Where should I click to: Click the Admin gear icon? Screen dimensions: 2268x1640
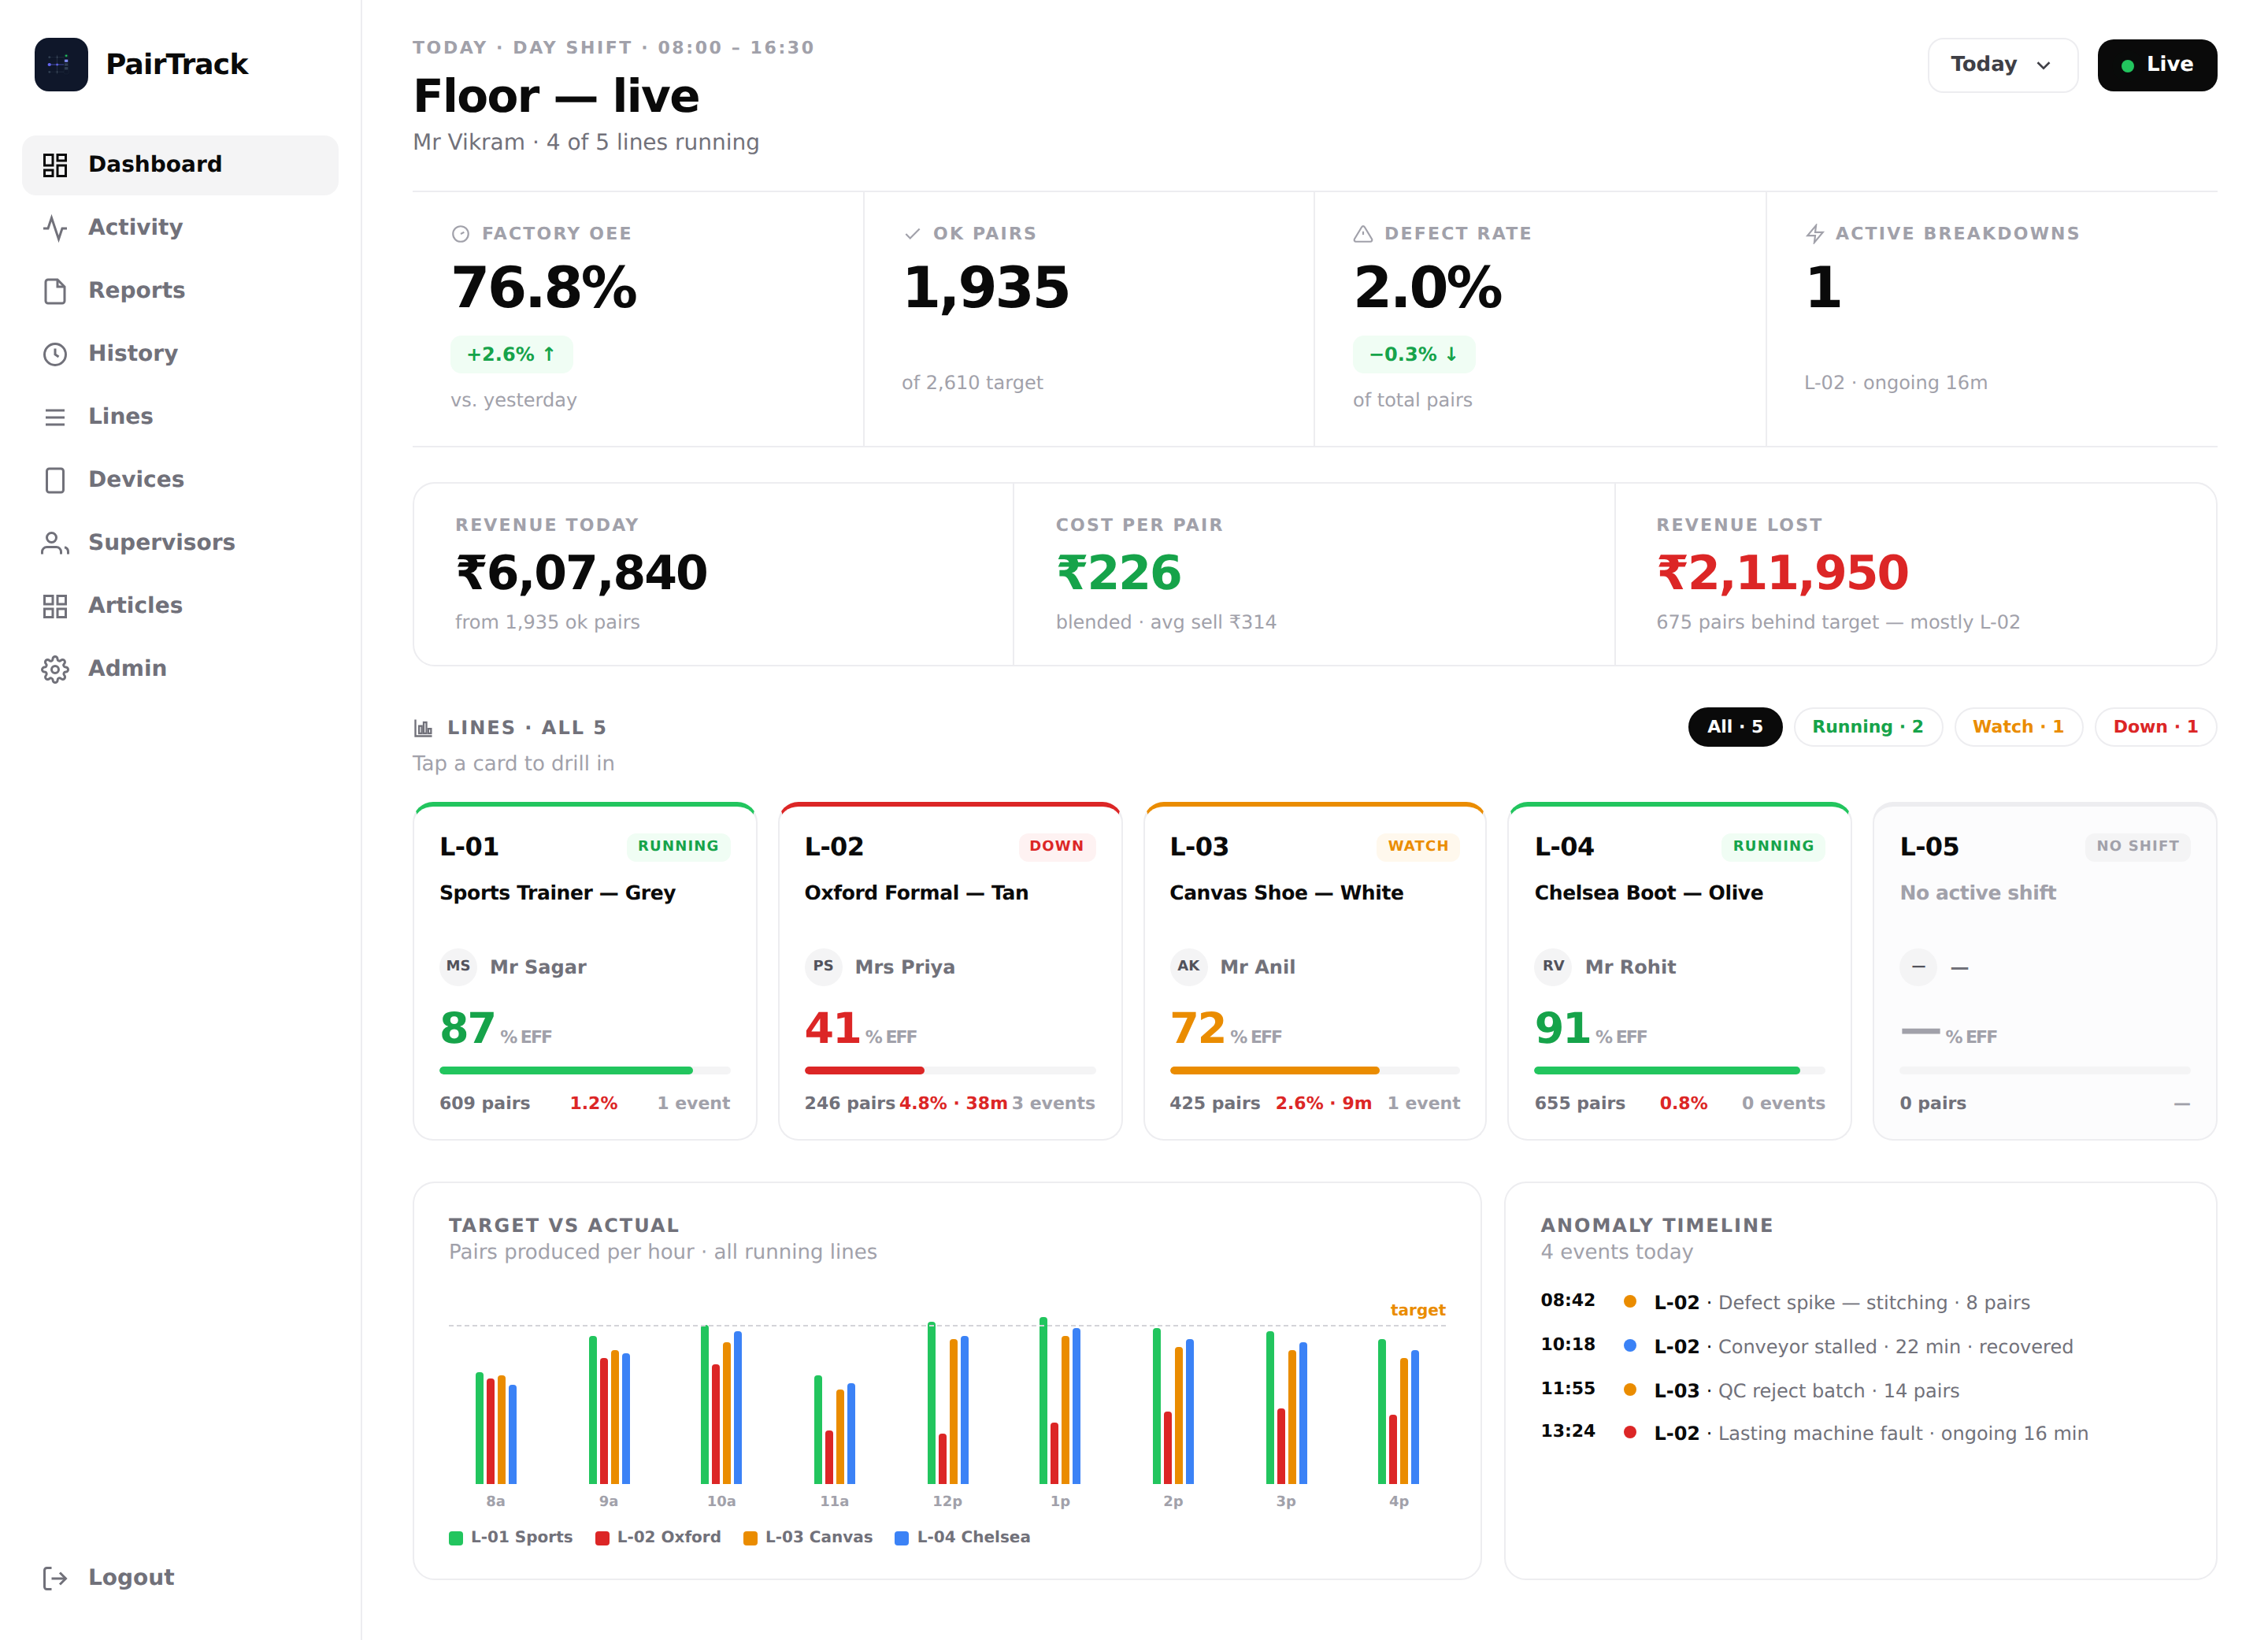click(55, 669)
